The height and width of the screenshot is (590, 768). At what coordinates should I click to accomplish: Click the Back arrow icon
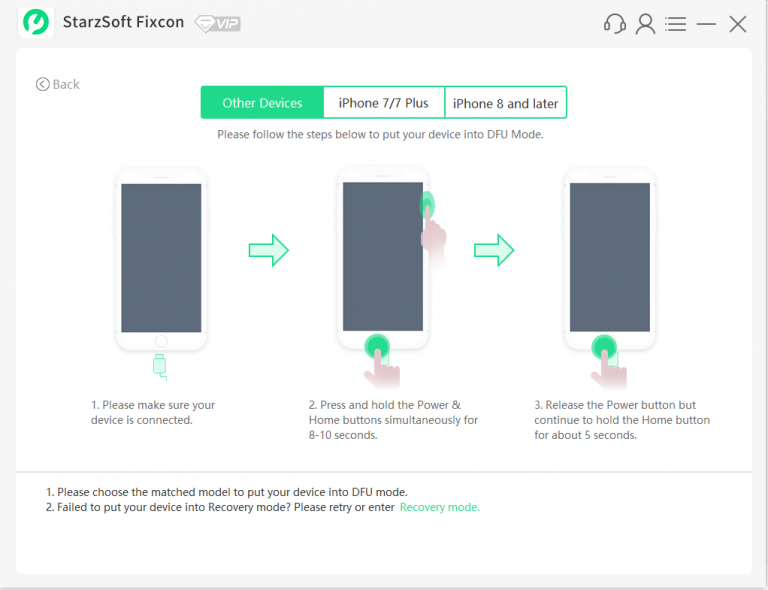click(x=43, y=84)
